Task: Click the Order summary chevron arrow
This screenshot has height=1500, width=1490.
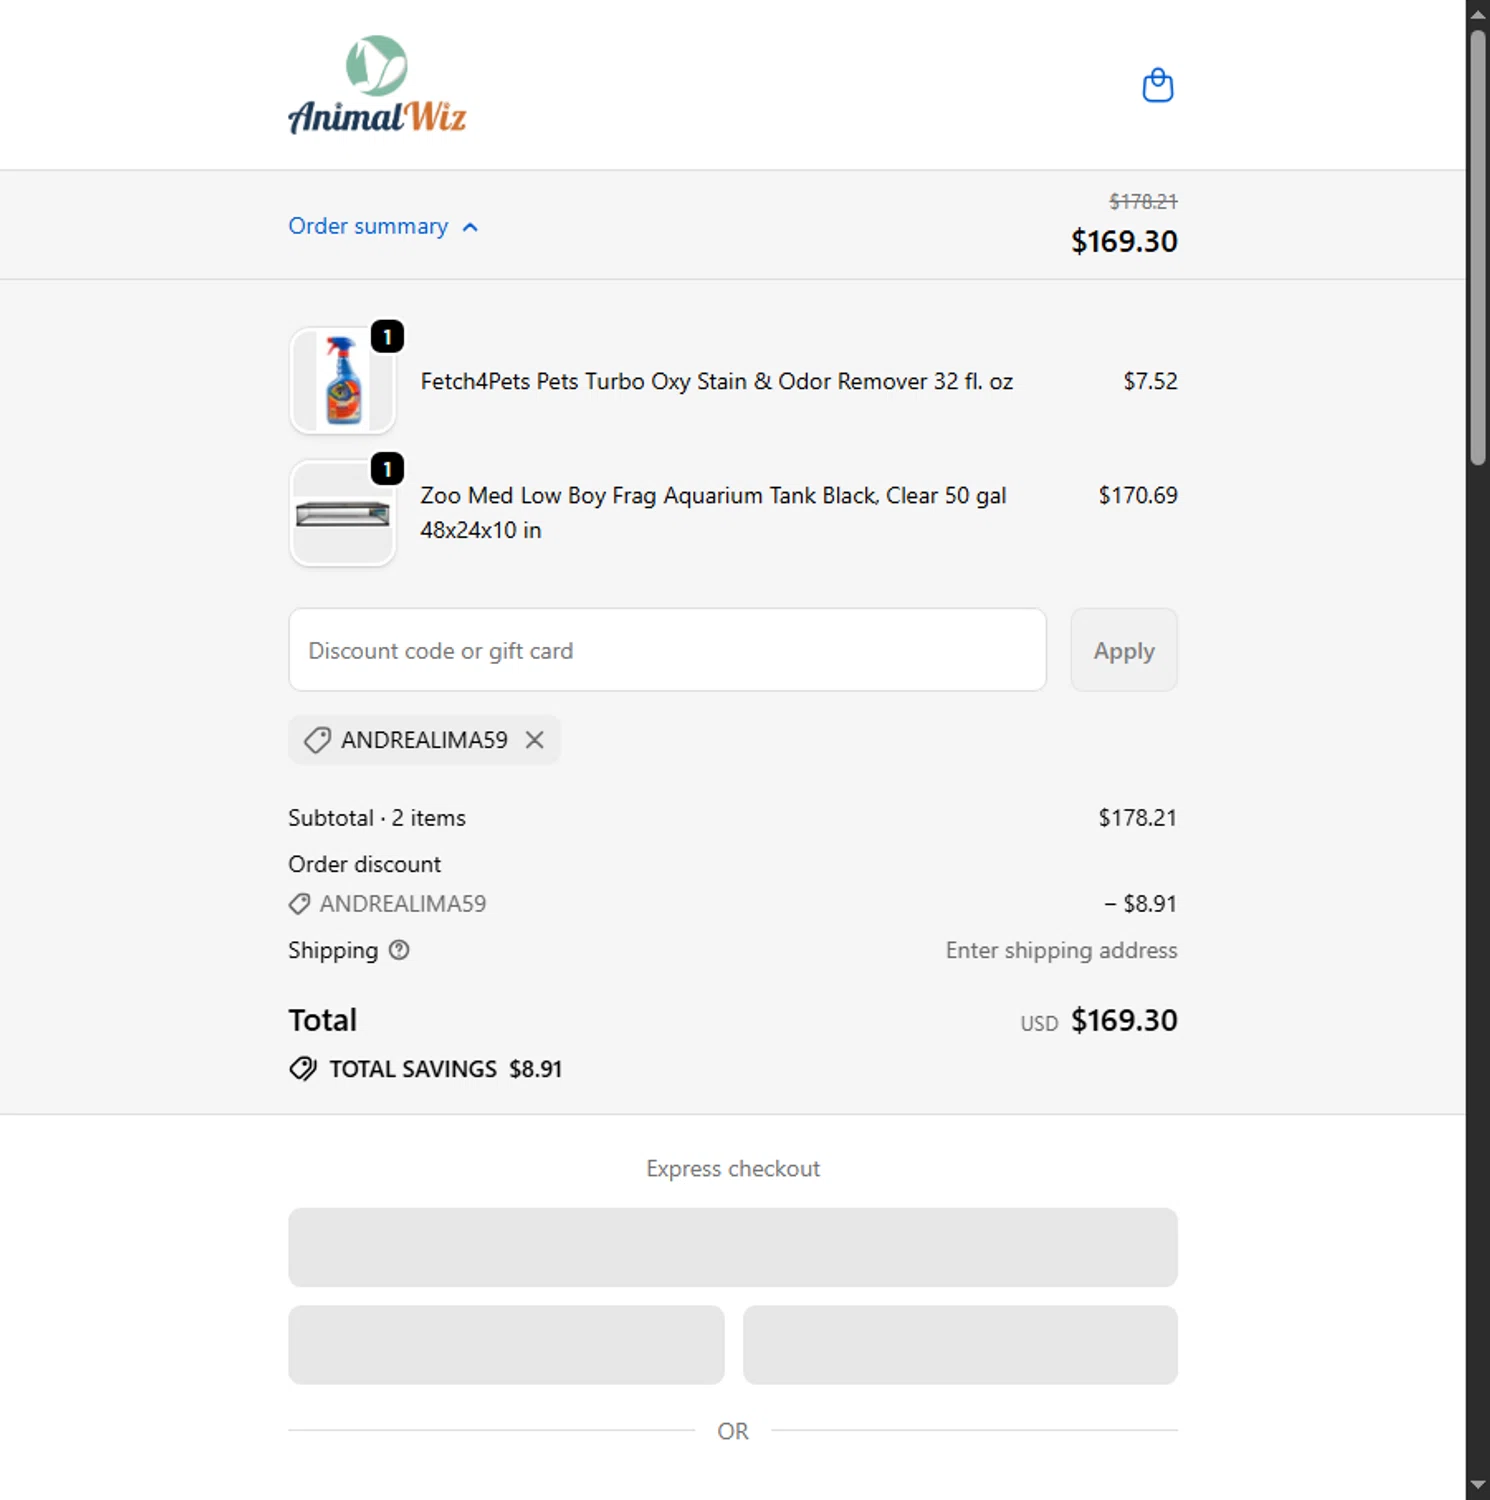Action: click(x=471, y=228)
